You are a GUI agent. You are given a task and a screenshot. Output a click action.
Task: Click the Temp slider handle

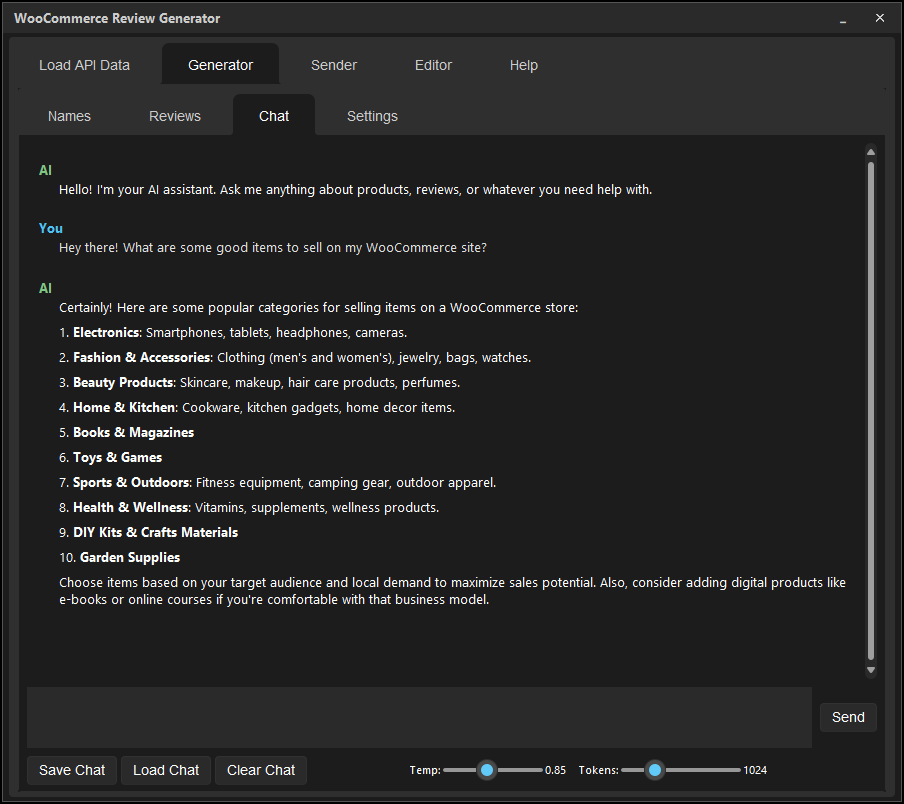point(487,770)
